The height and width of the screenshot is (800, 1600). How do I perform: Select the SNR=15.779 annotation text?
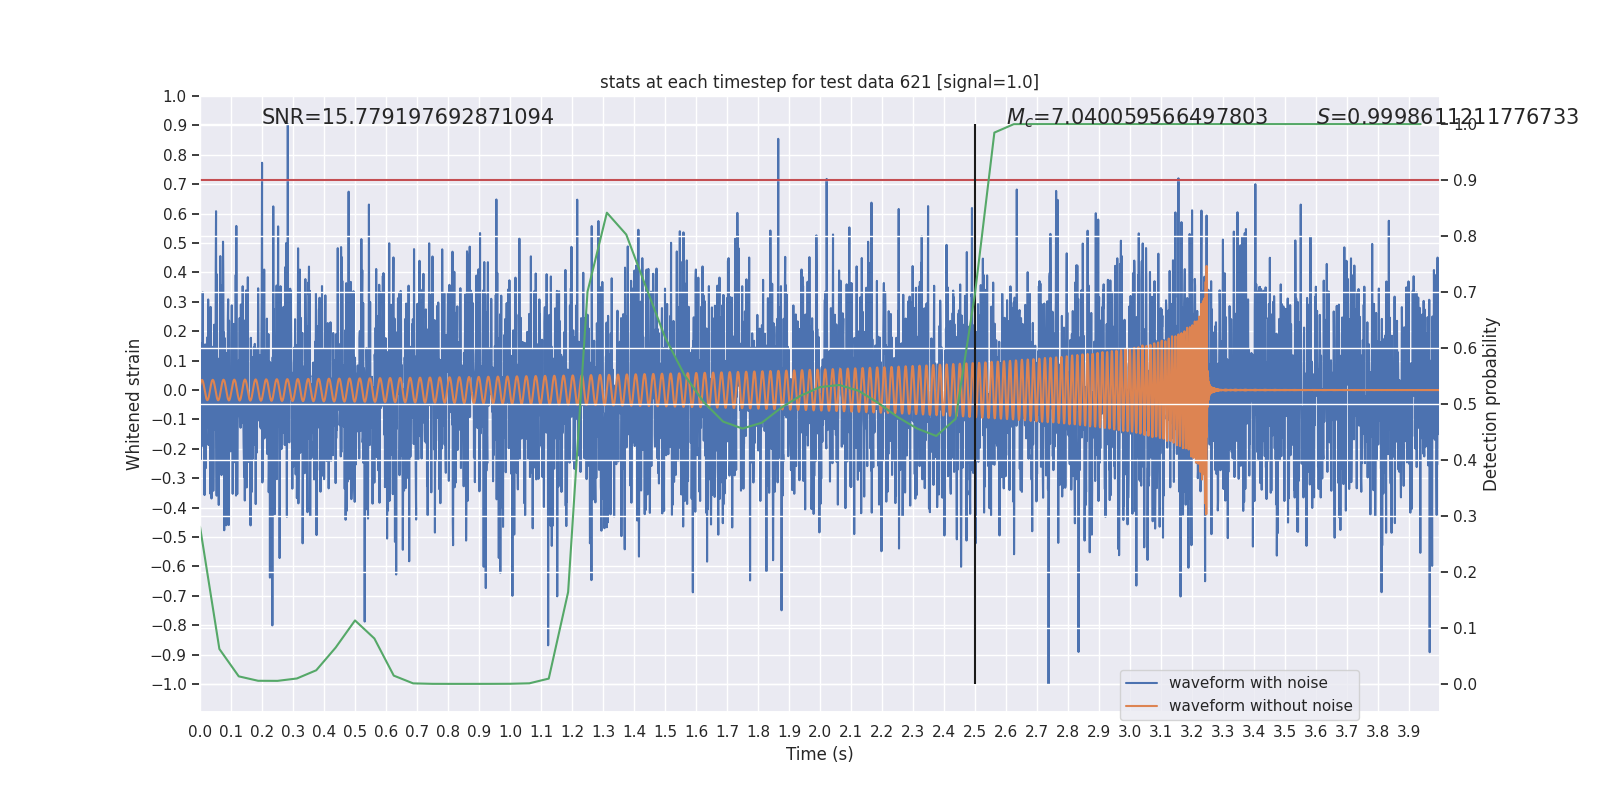[407, 117]
